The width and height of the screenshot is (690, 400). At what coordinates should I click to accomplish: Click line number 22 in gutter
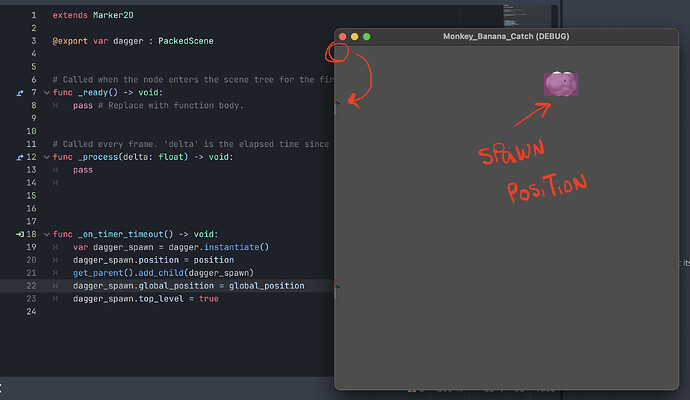pos(31,286)
